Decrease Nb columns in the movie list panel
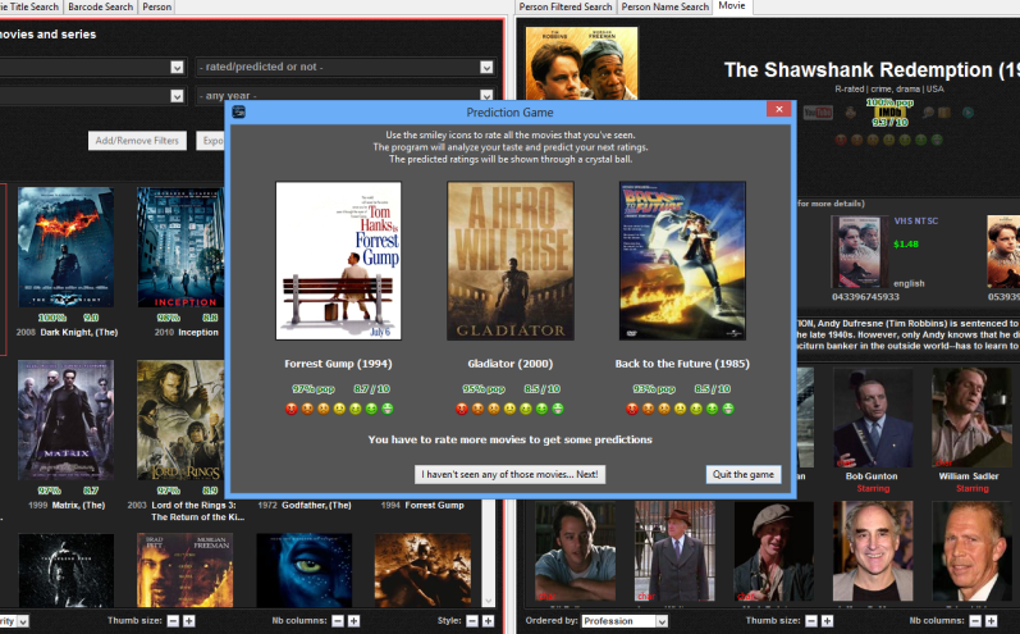Screen dimensions: 1020x634 [338, 621]
